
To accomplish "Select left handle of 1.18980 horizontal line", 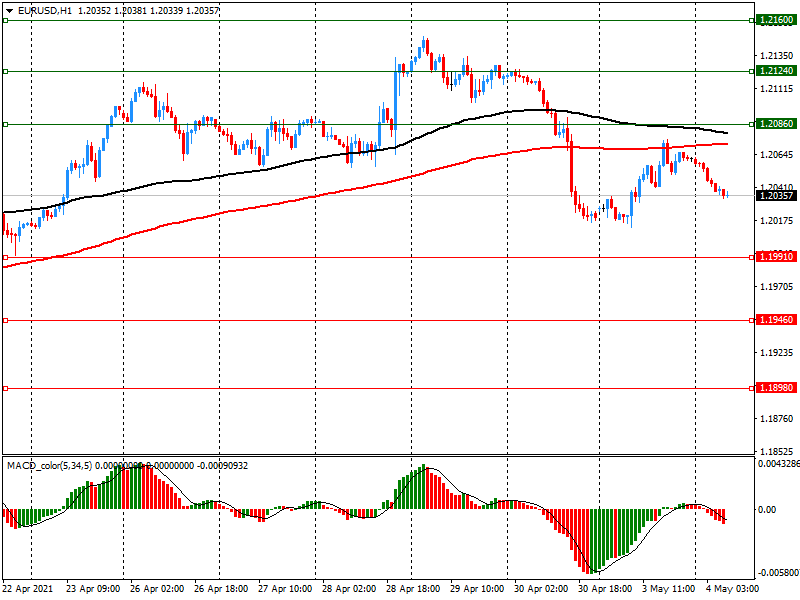I will pos(6,389).
